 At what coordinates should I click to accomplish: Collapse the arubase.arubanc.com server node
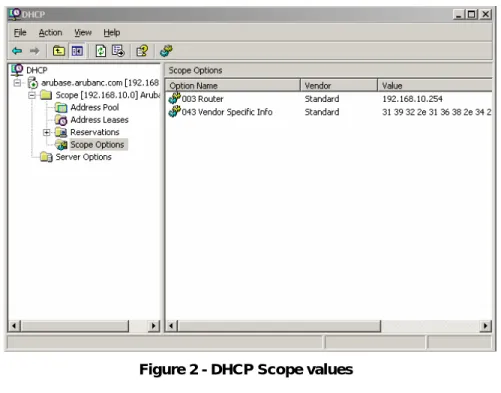[x=17, y=83]
